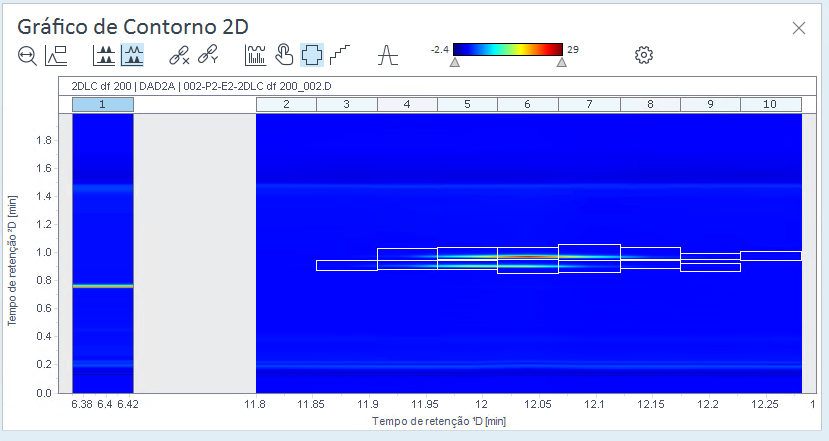Image resolution: width=829 pixels, height=441 pixels.
Task: Click the chromatogram bars overlay icon
Action: tap(255, 55)
